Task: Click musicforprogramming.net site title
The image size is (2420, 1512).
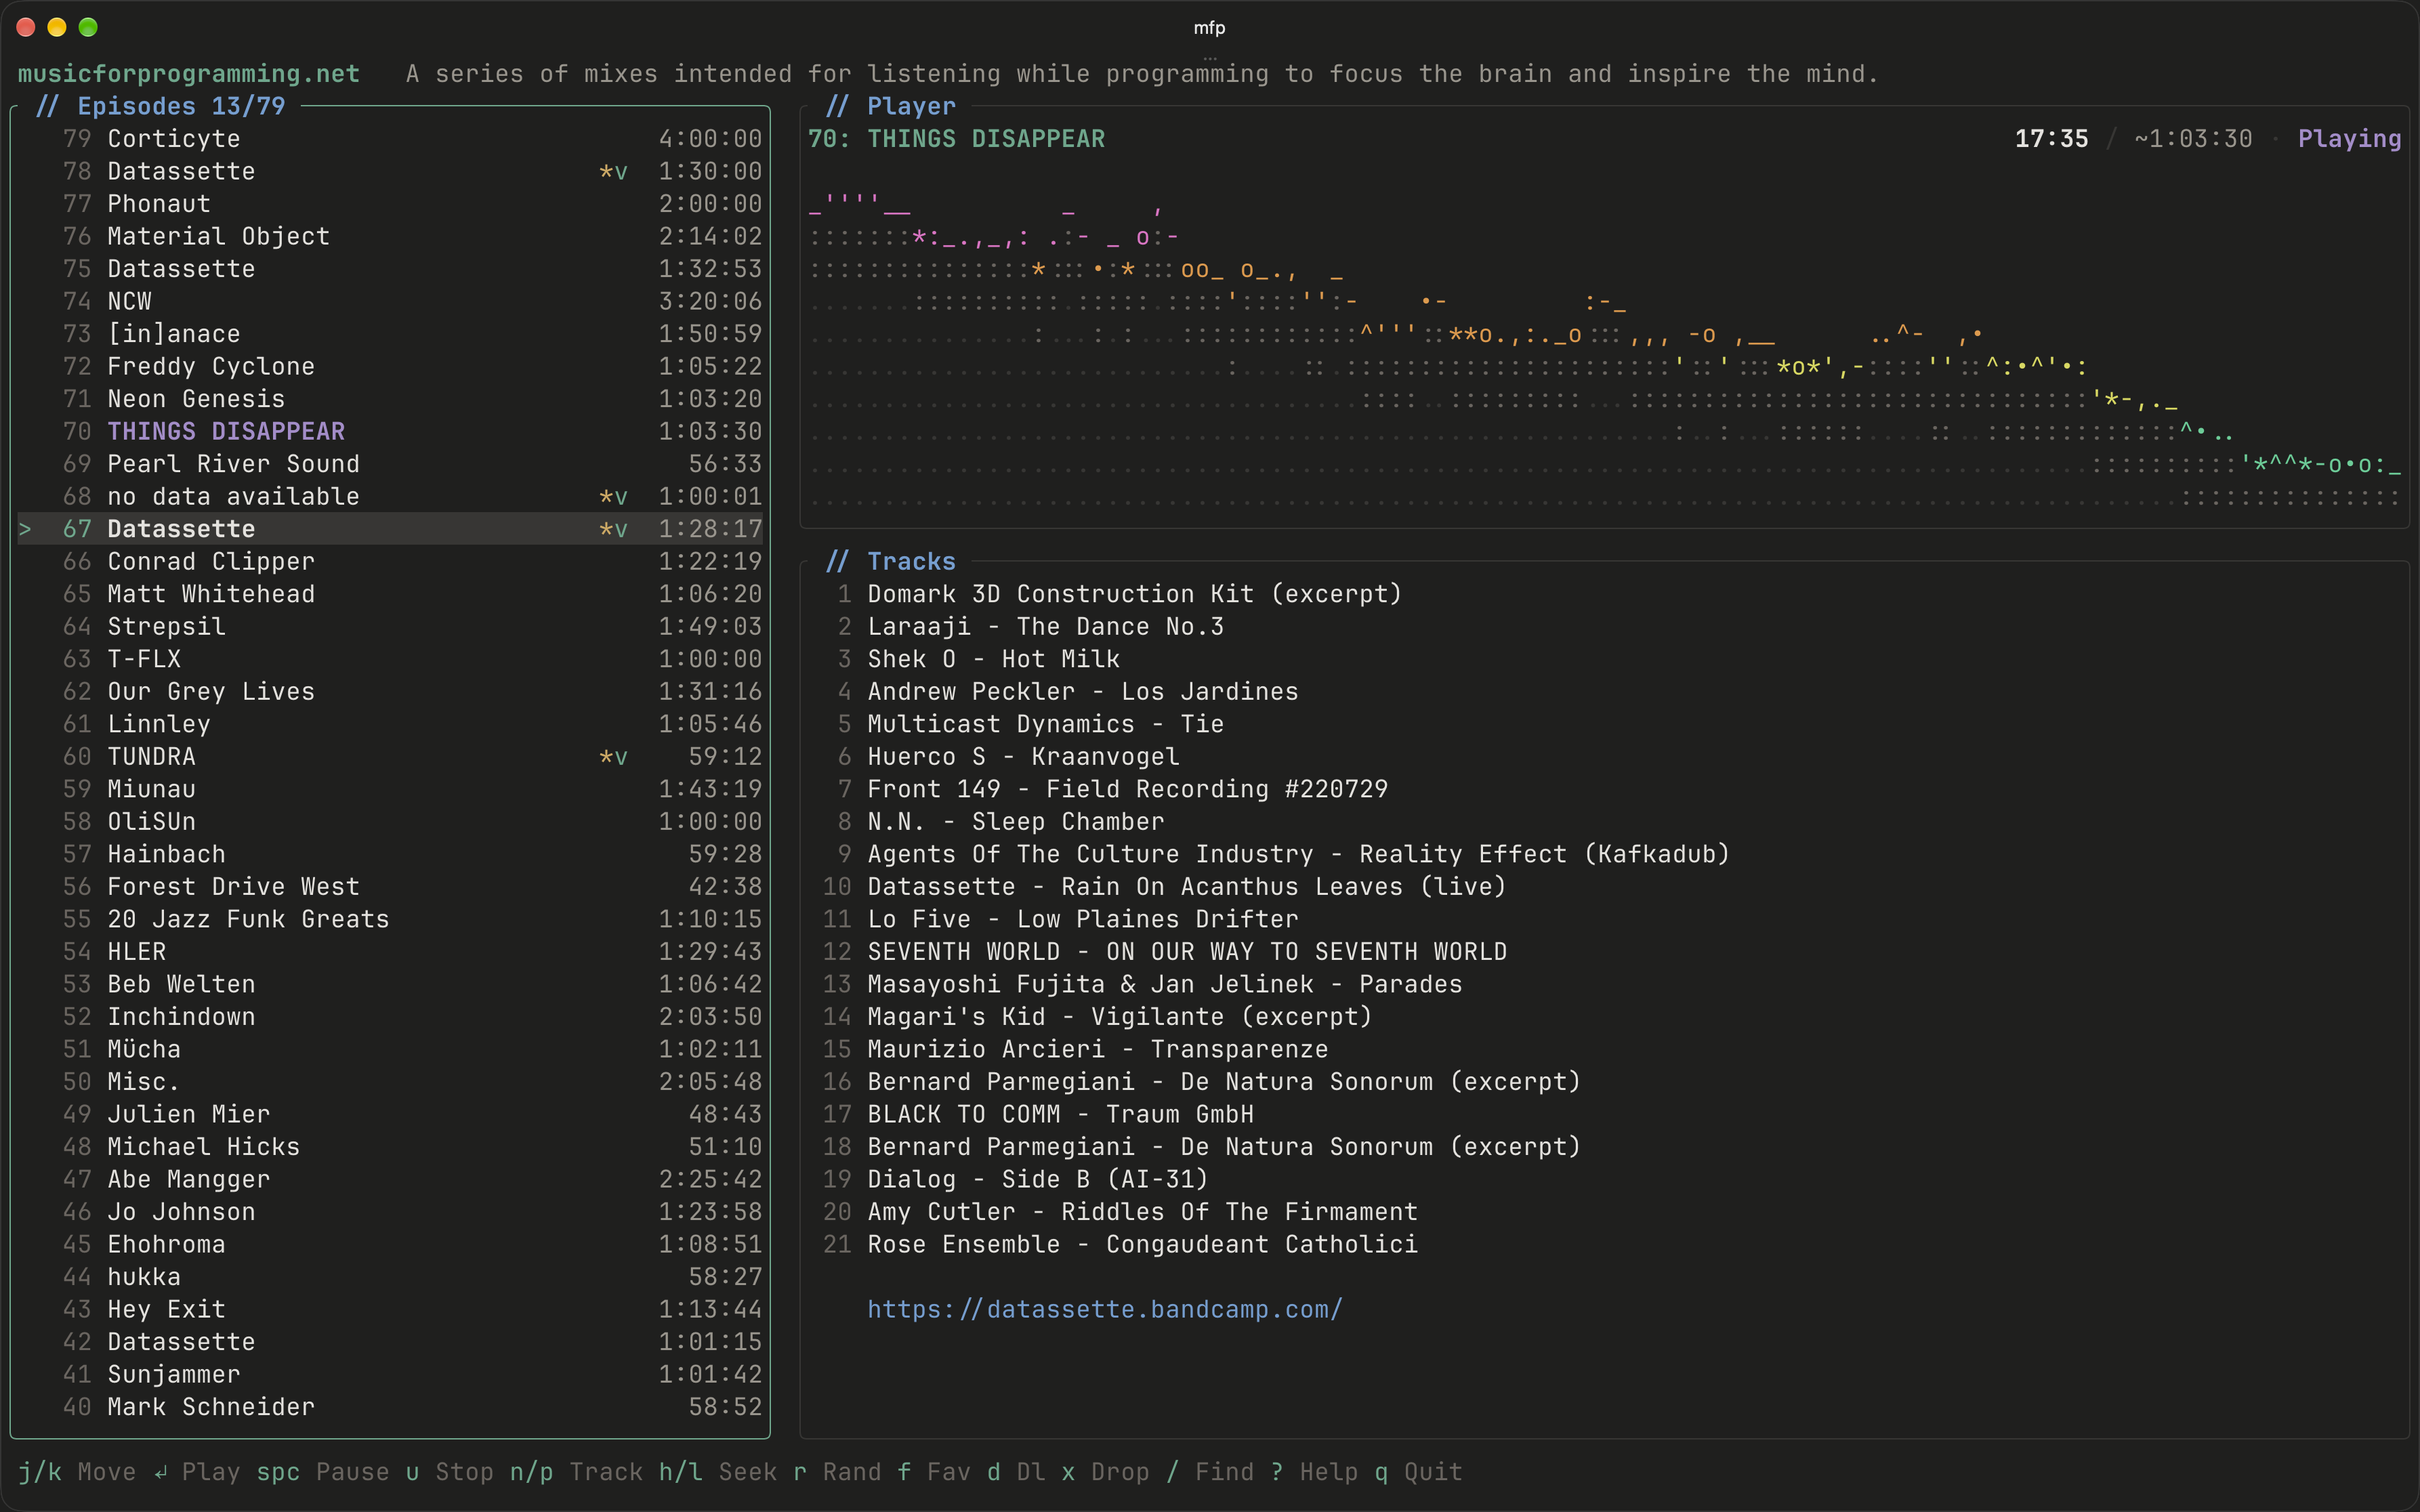Action: 189,73
